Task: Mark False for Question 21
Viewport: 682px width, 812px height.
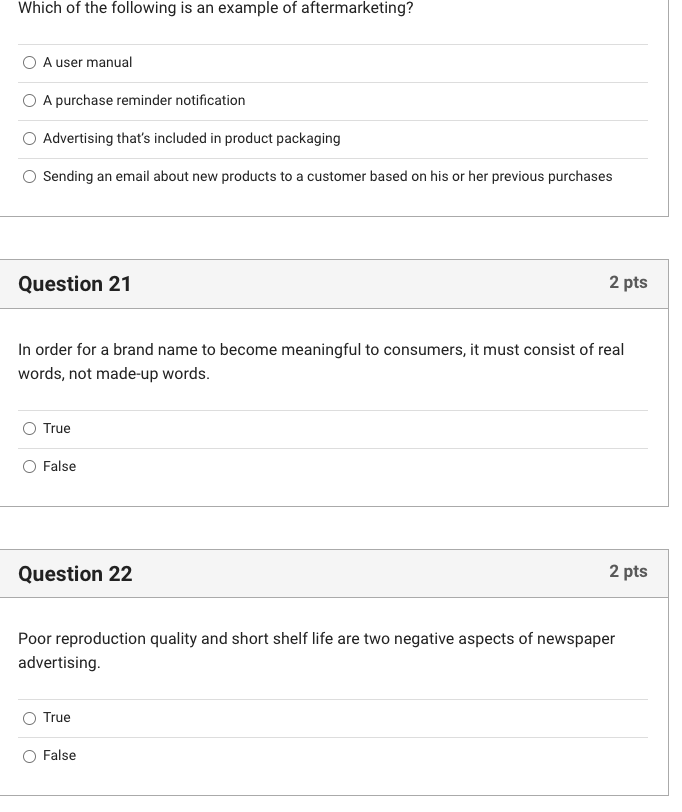Action: 29,466
